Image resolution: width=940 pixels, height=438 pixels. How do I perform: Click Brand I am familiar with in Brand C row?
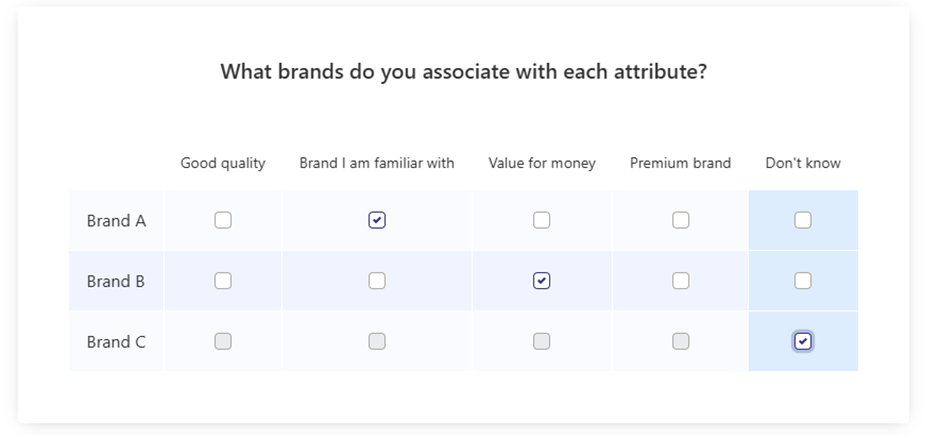point(377,341)
